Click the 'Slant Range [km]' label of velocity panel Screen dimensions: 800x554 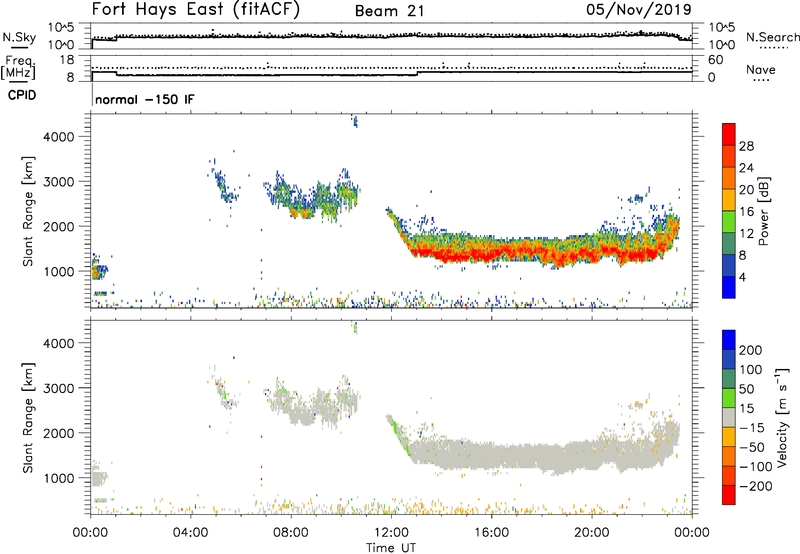(x=28, y=417)
